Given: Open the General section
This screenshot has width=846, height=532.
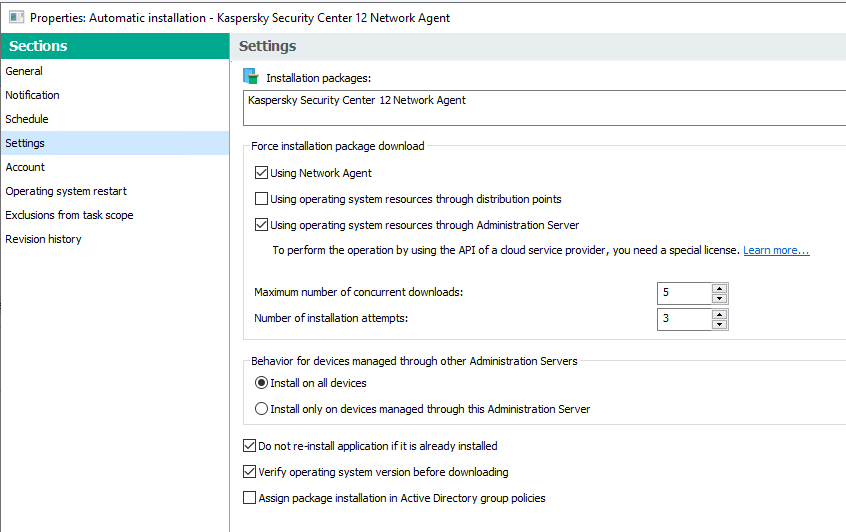Looking at the screenshot, I should pyautogui.click(x=24, y=71).
